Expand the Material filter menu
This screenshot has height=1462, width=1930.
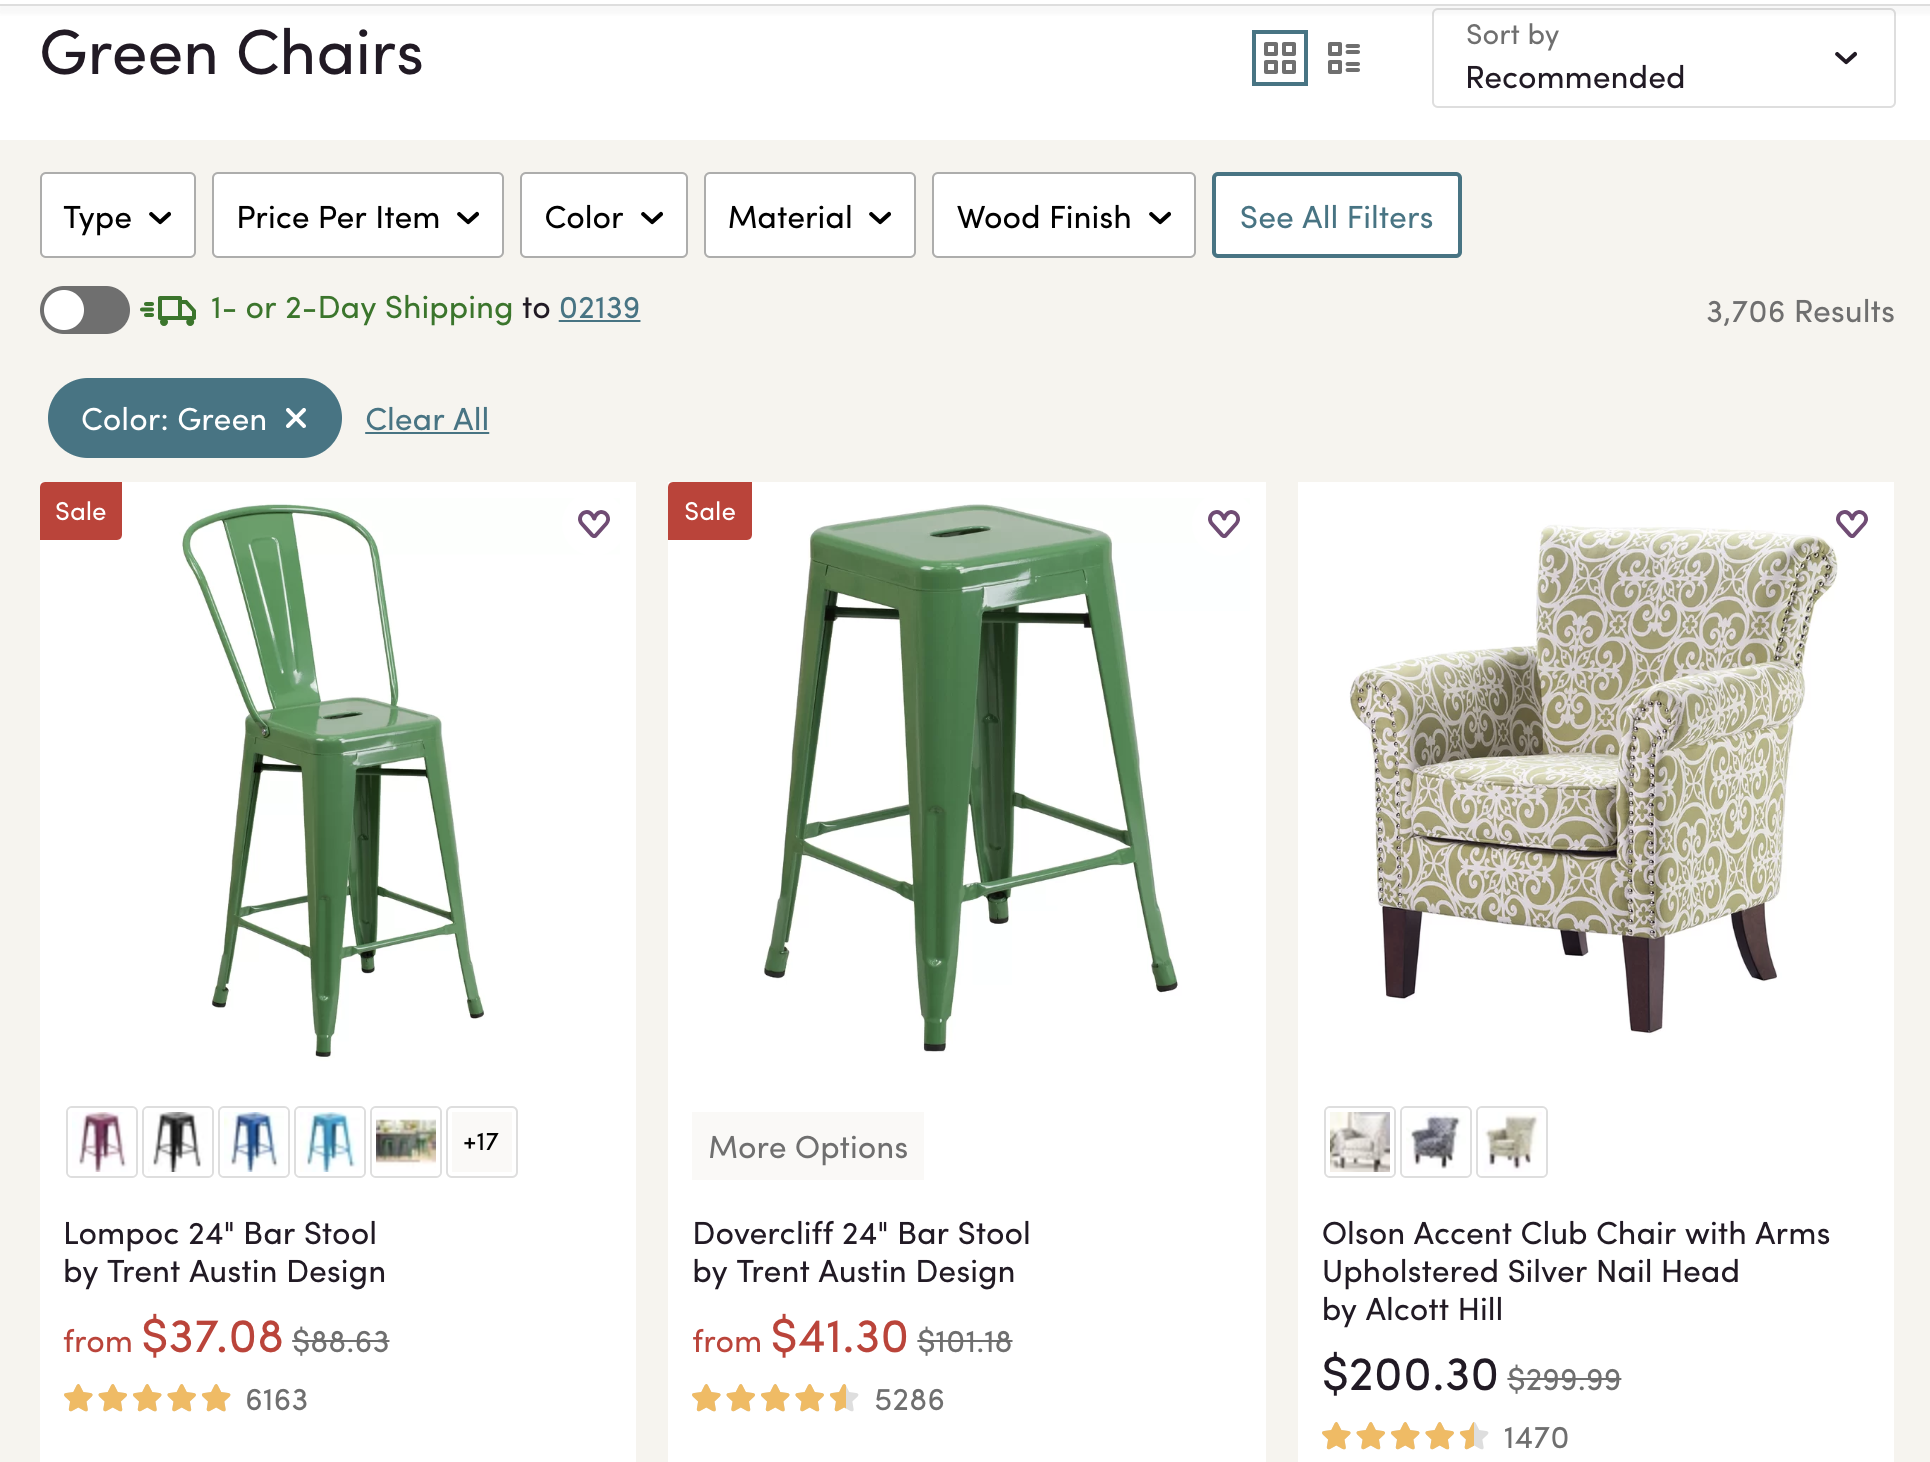coord(809,216)
